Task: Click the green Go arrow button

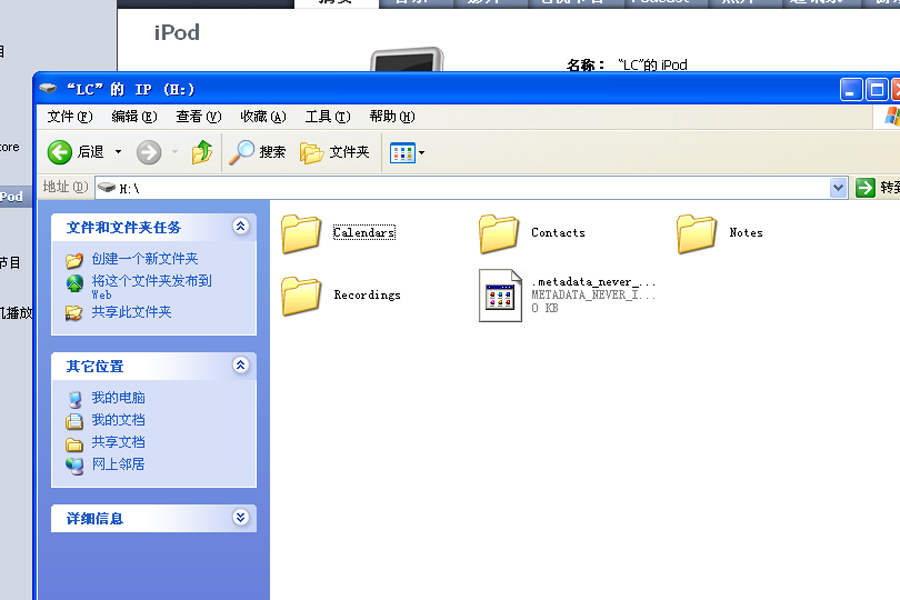Action: [x=865, y=188]
